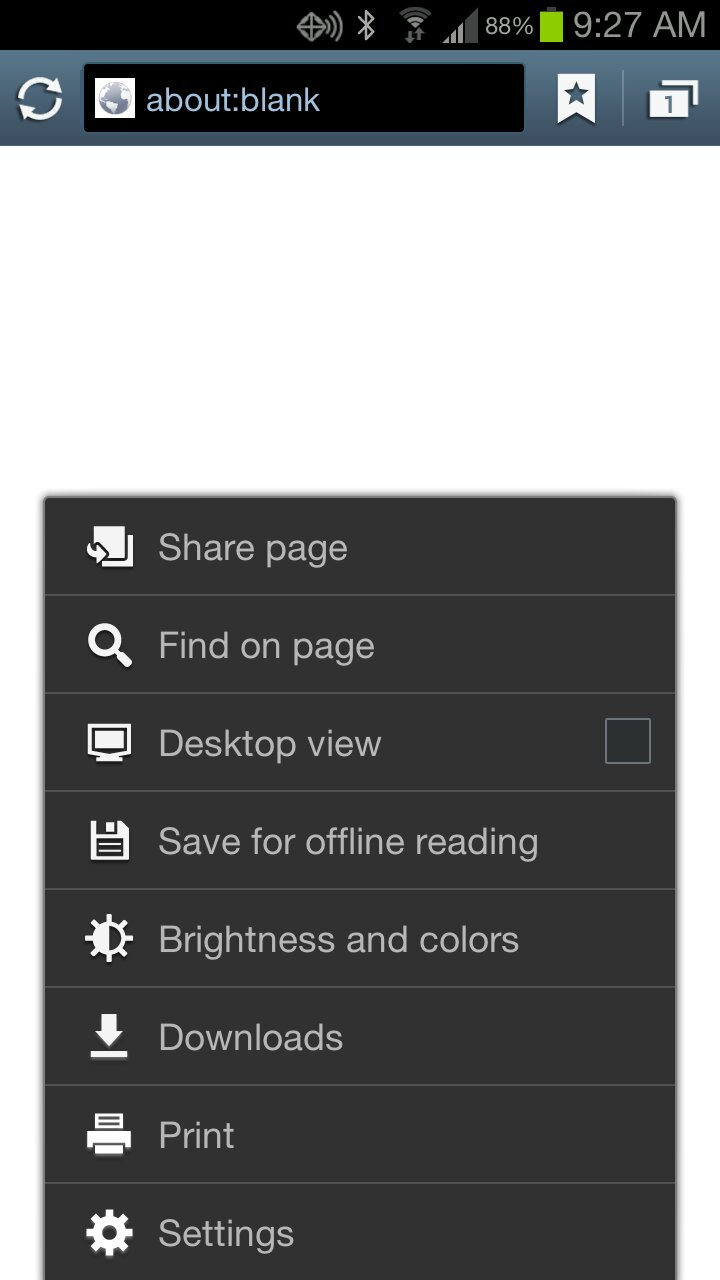Click the desktop monitor icon
The height and width of the screenshot is (1280, 720).
tap(109, 743)
